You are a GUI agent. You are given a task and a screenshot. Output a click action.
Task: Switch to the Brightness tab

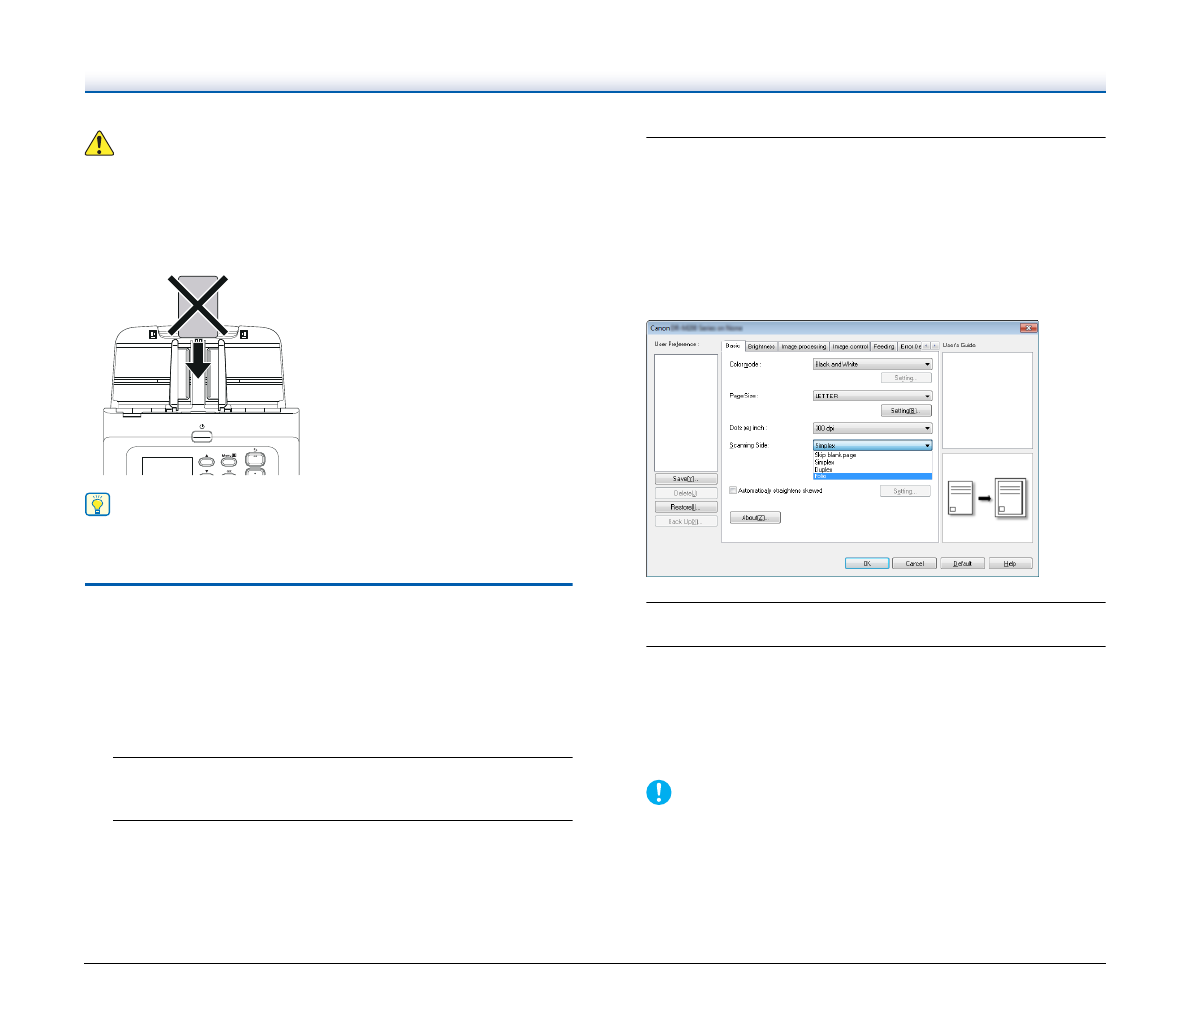[761, 346]
